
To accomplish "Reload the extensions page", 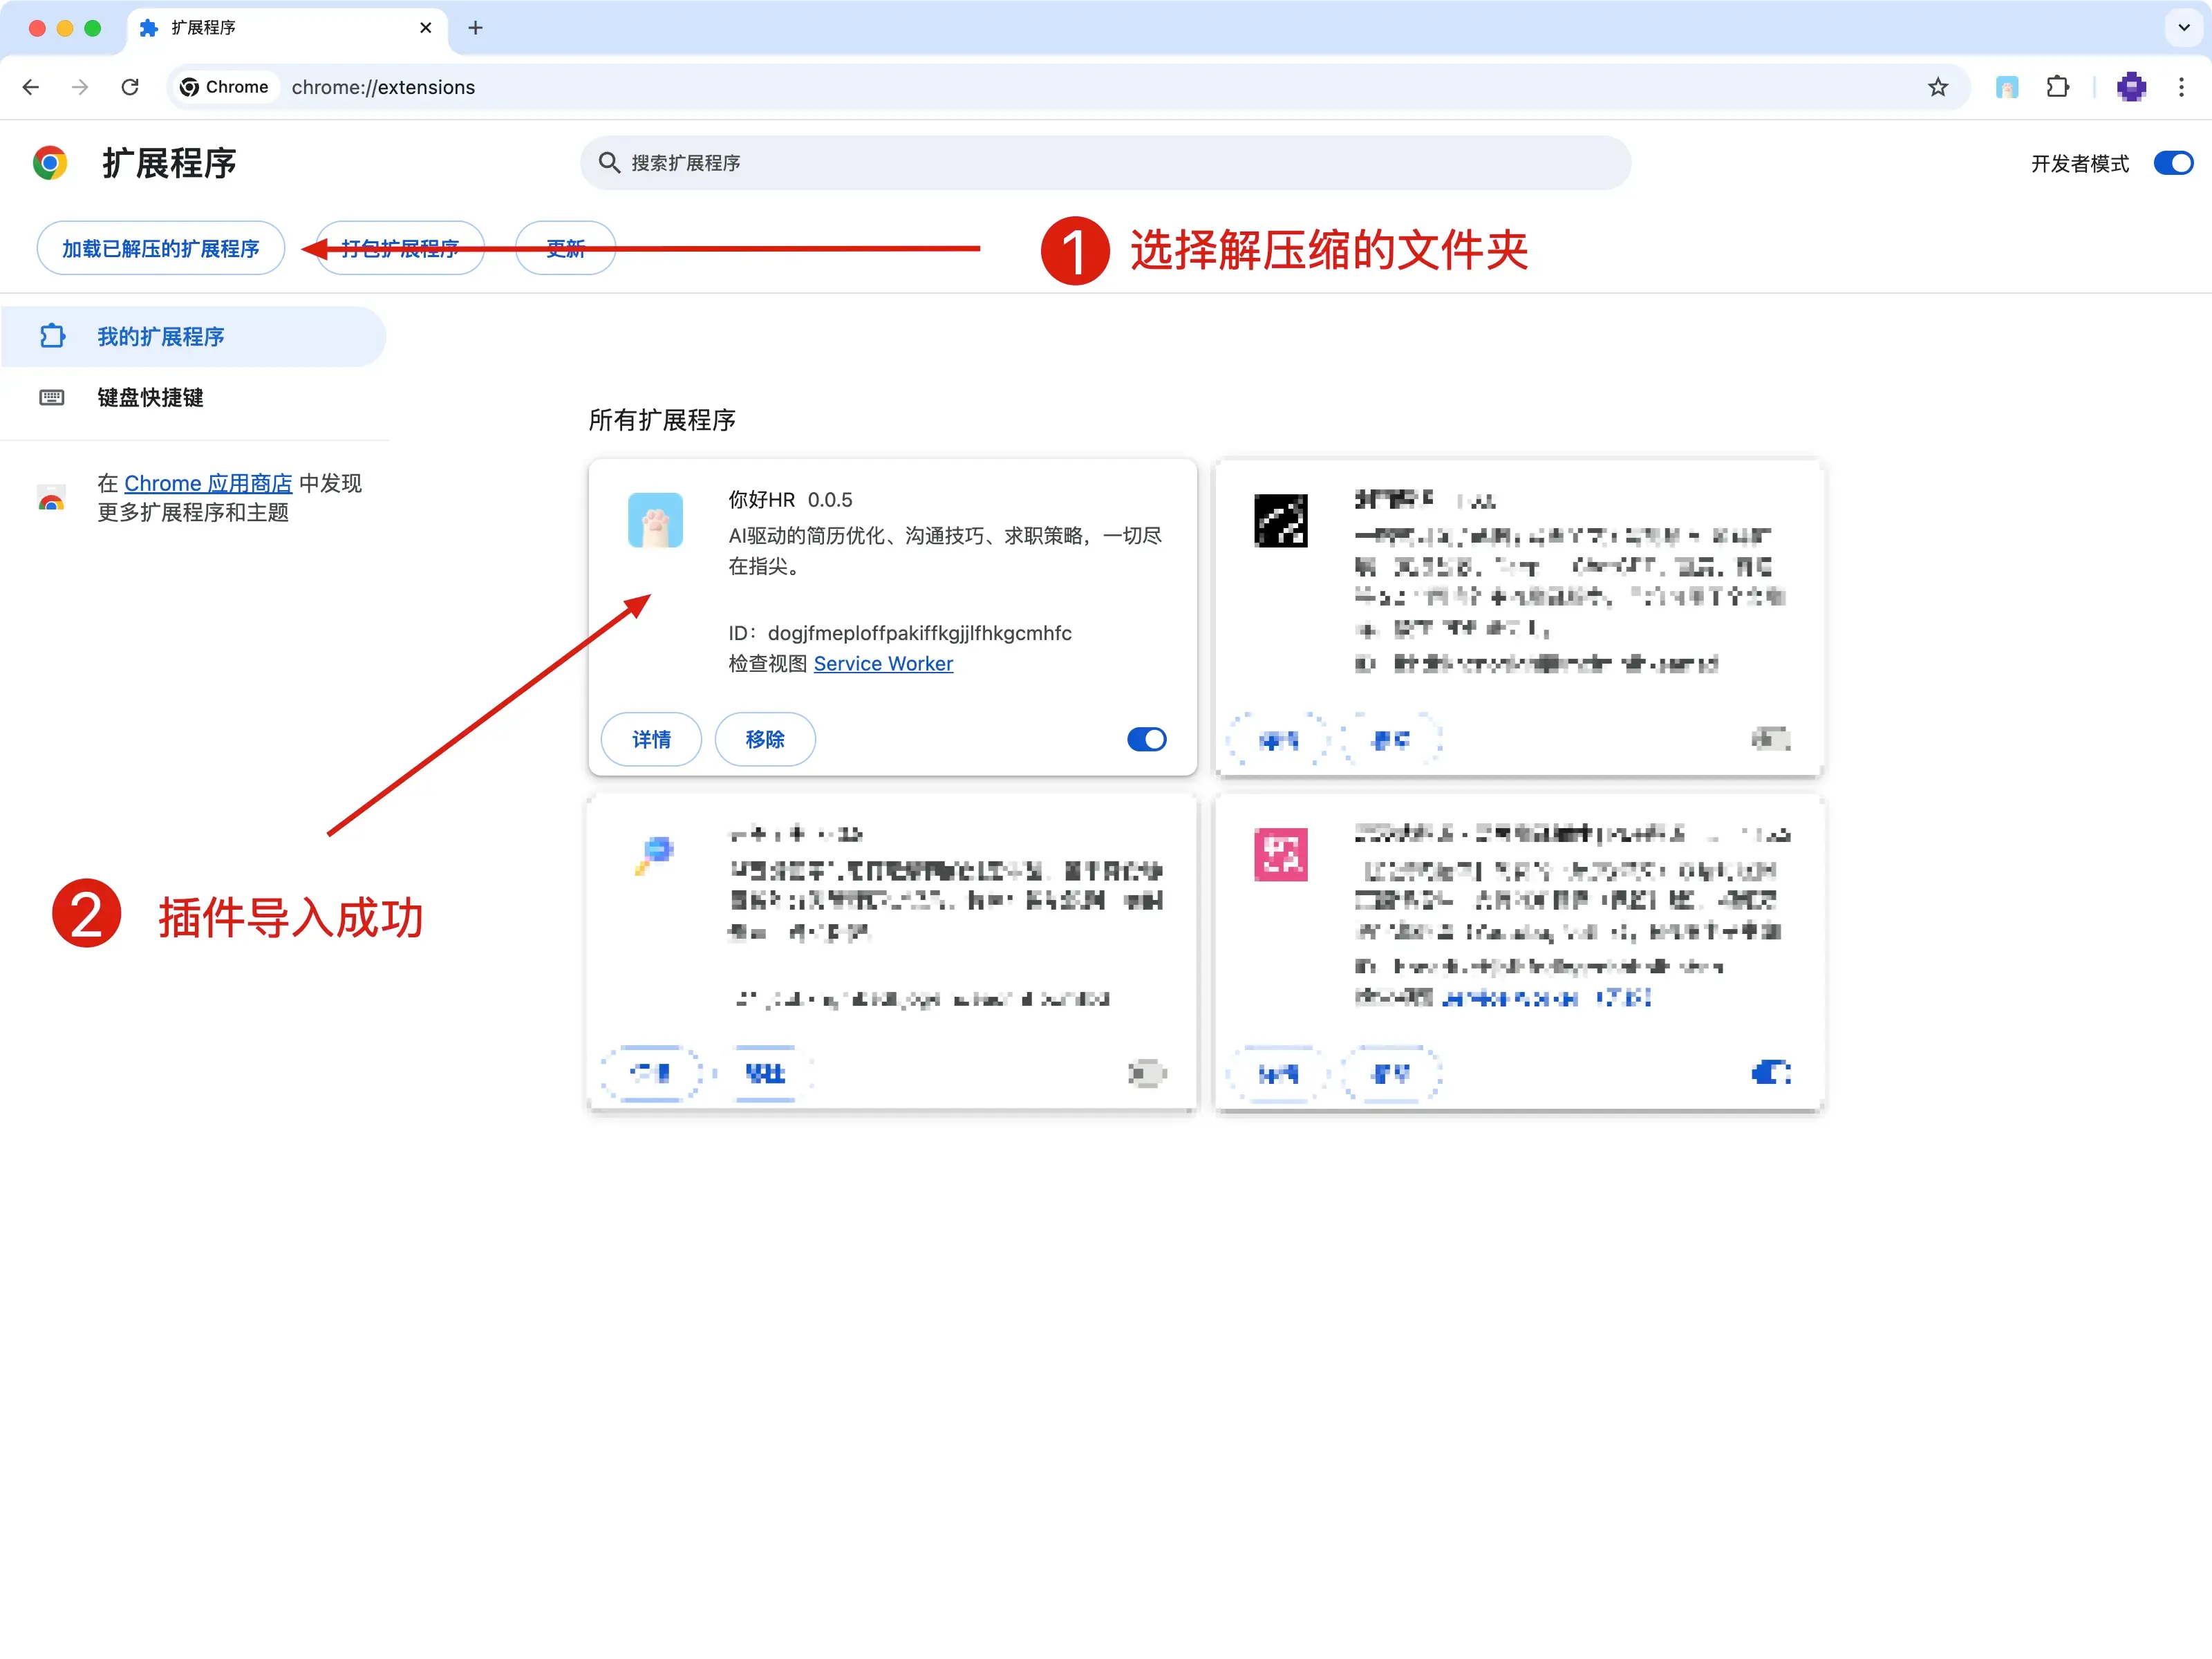I will 130,87.
